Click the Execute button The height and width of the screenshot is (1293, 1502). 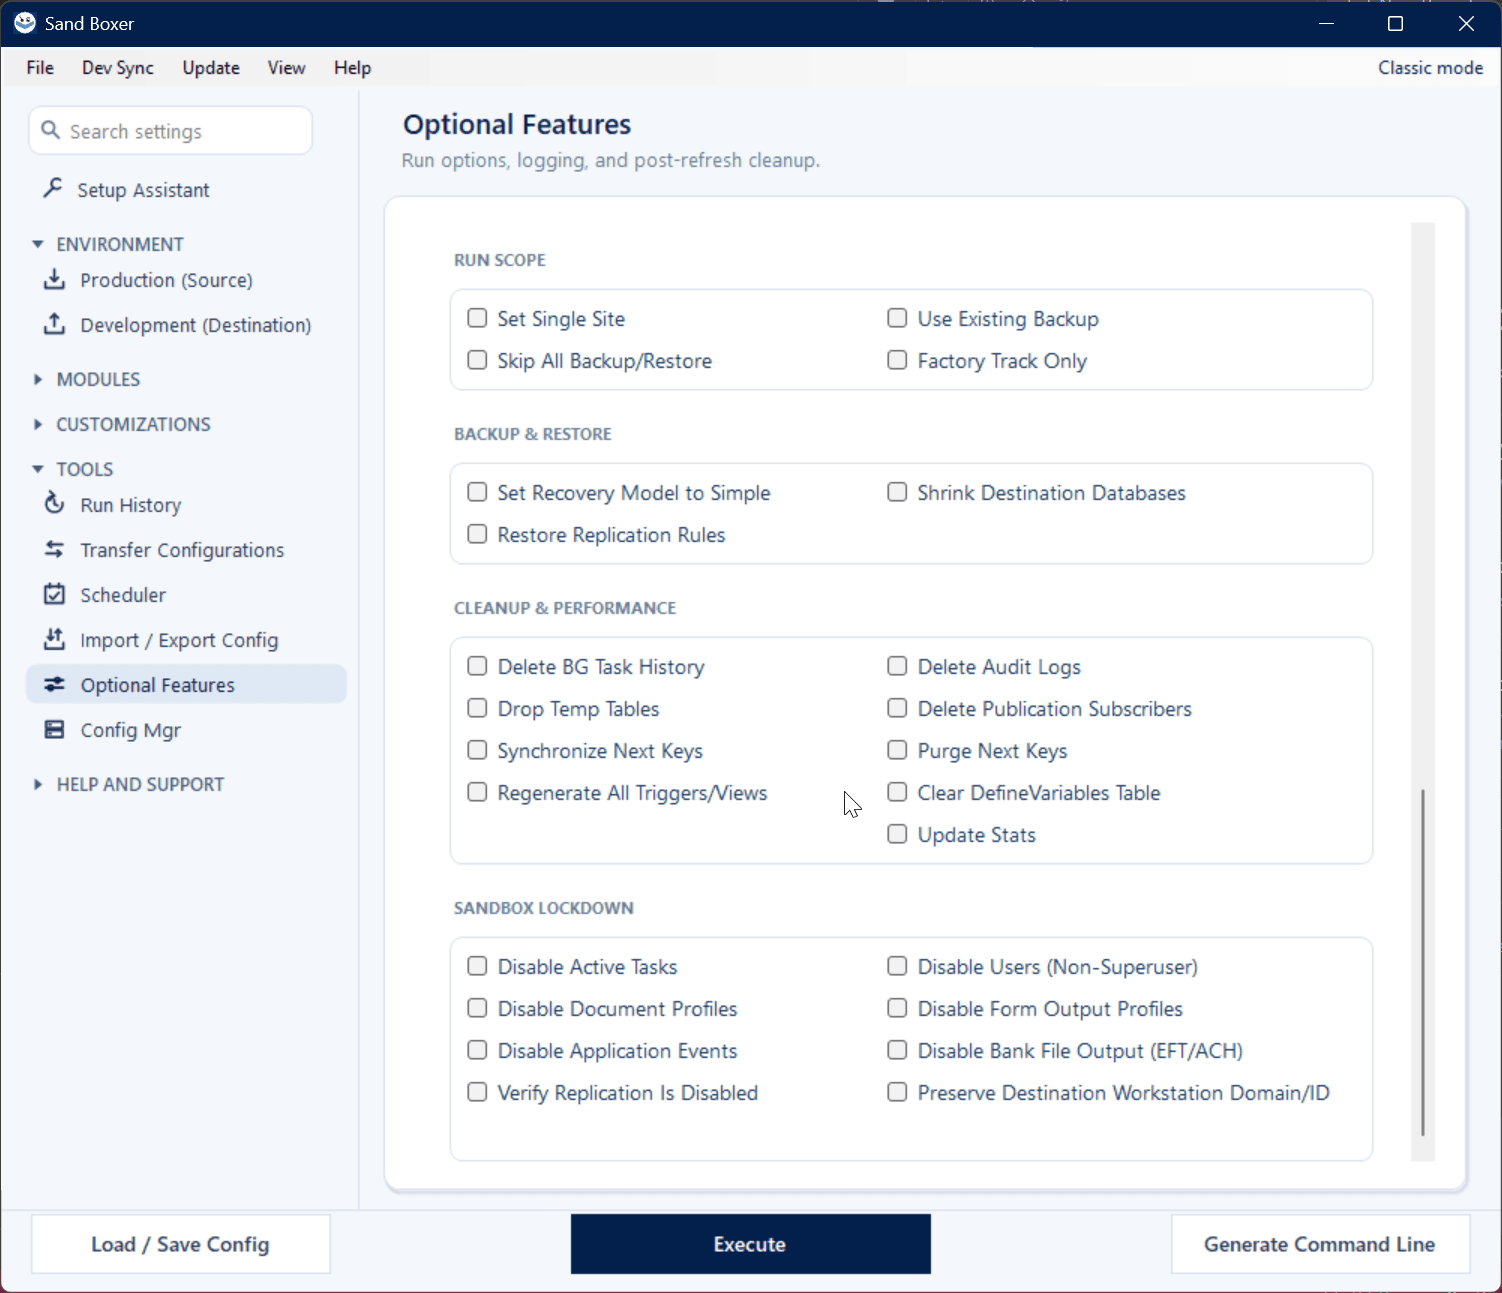[x=750, y=1244]
